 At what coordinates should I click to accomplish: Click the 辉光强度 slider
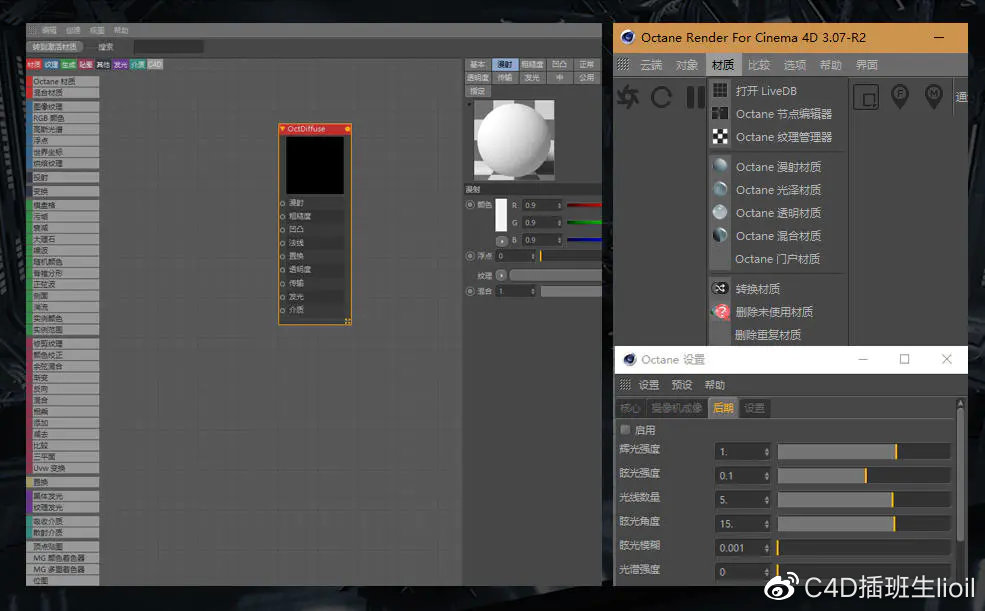863,449
